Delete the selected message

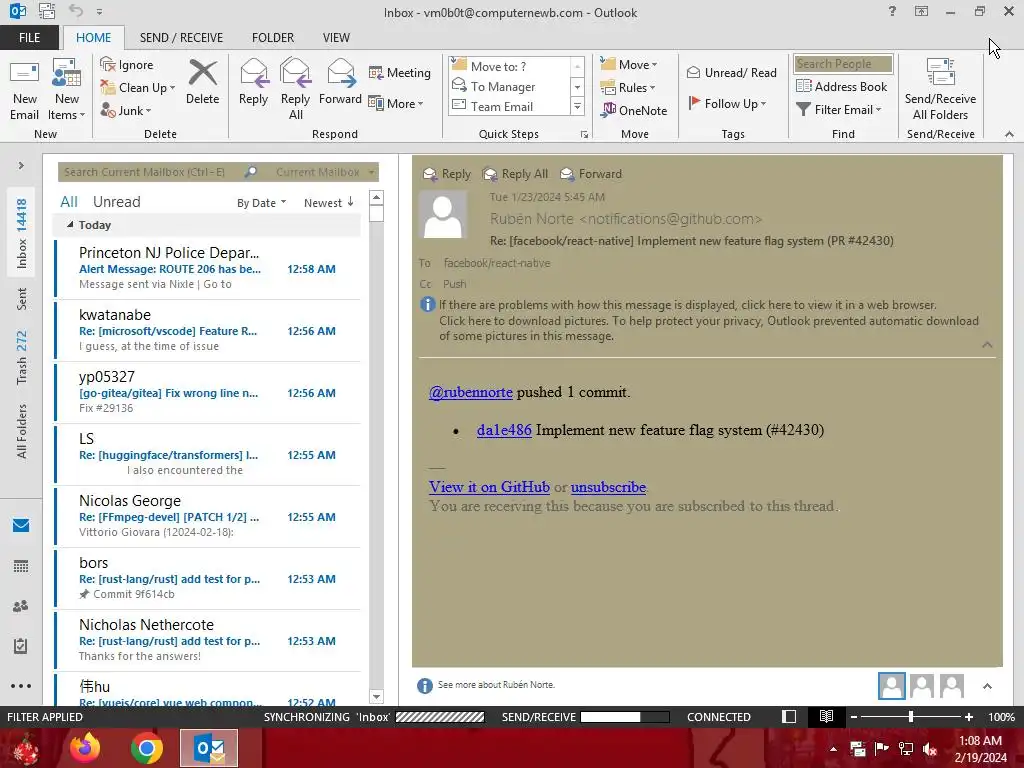point(202,82)
